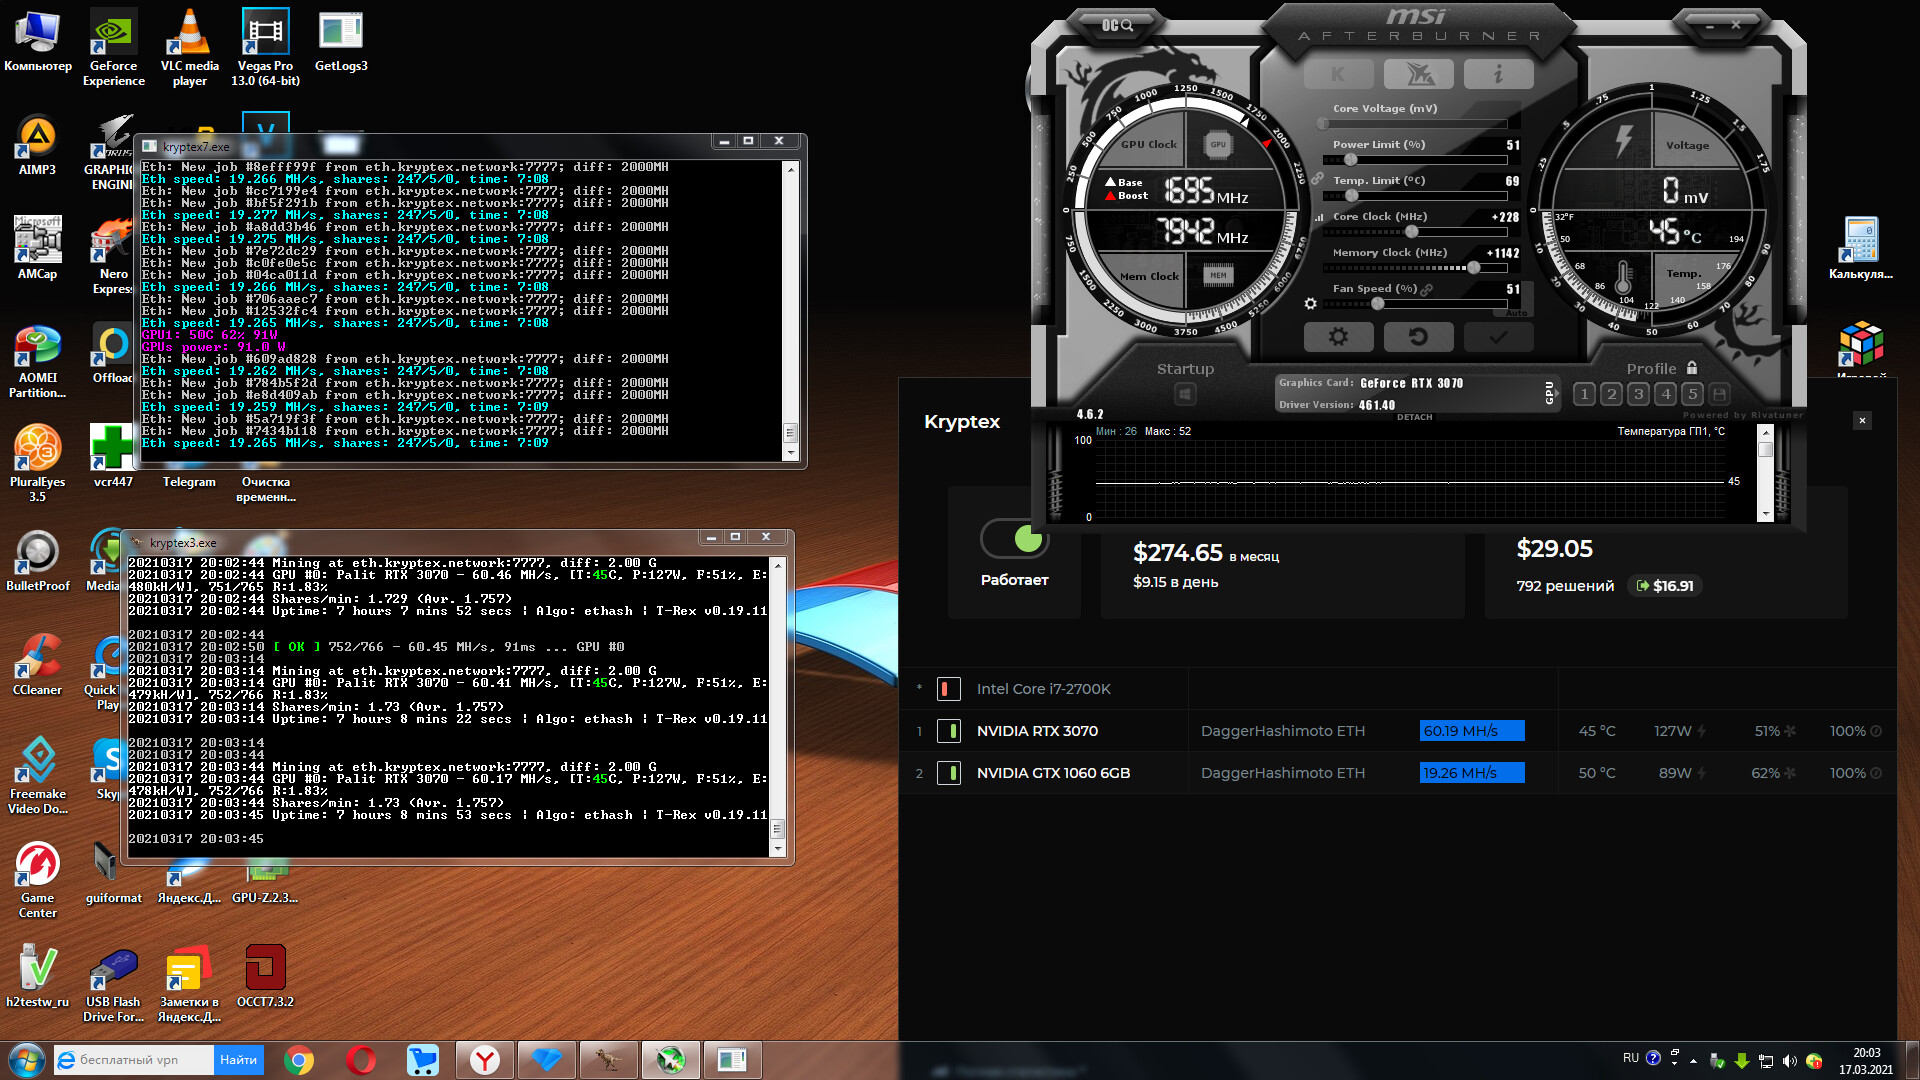Open the voltage/frequency curve editor icon
The height and width of the screenshot is (1080, 1920).
pyautogui.click(x=1319, y=217)
